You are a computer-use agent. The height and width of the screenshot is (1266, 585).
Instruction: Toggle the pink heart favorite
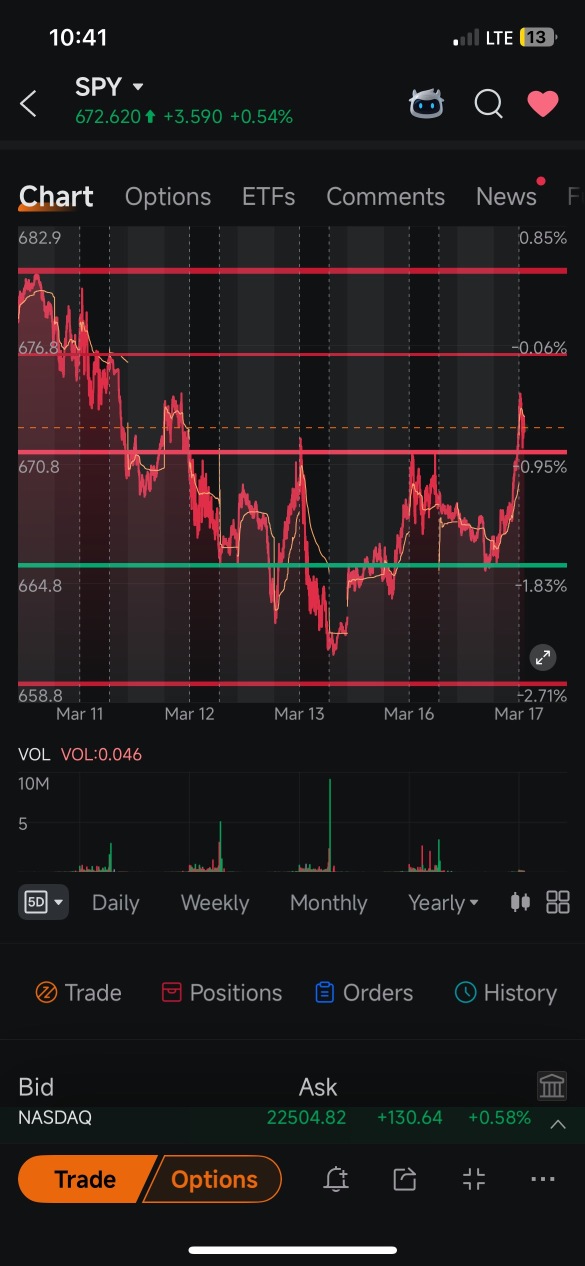(x=543, y=103)
